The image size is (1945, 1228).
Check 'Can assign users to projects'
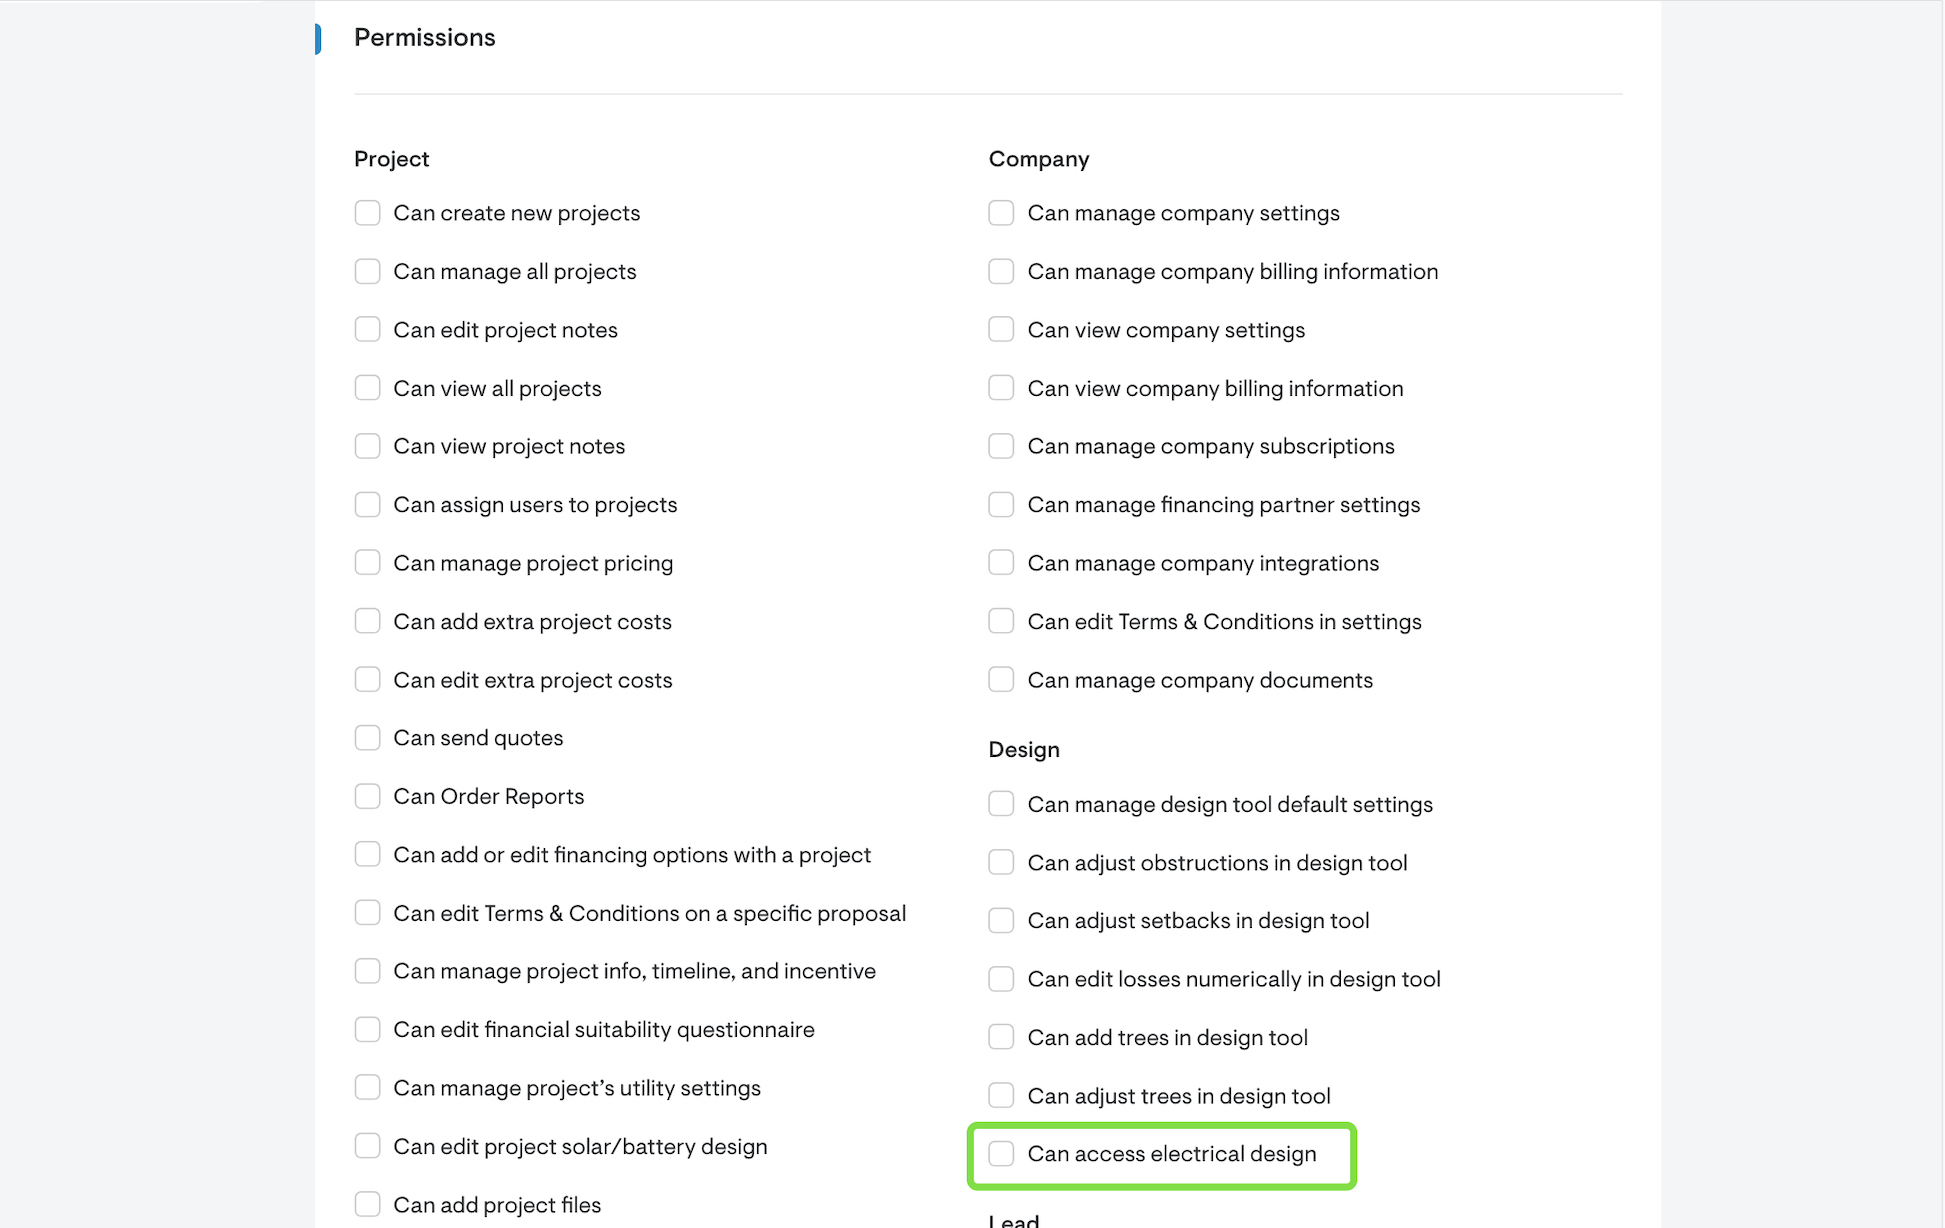(367, 505)
